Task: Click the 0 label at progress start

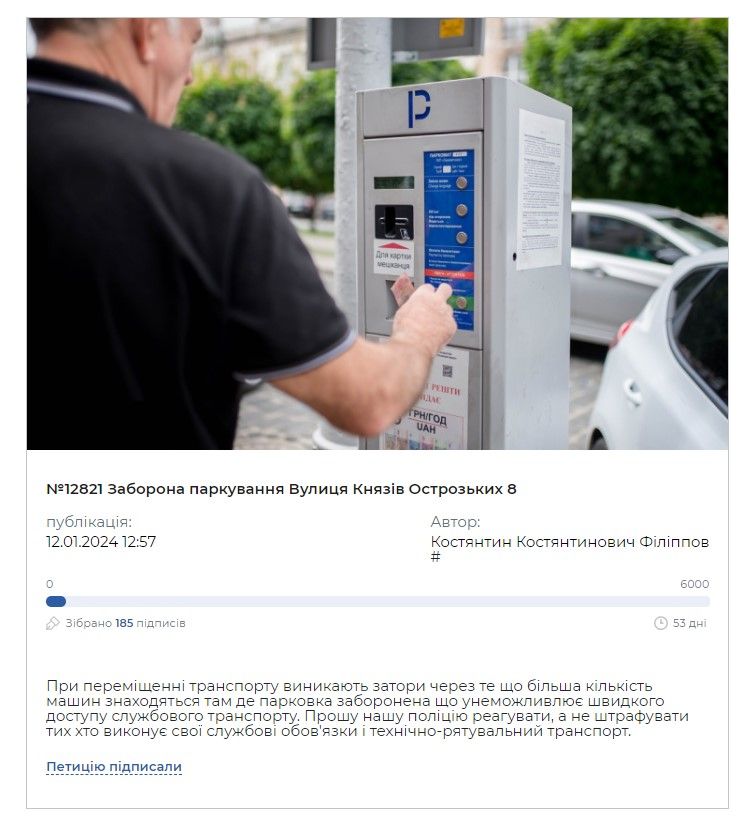Action: (x=49, y=584)
